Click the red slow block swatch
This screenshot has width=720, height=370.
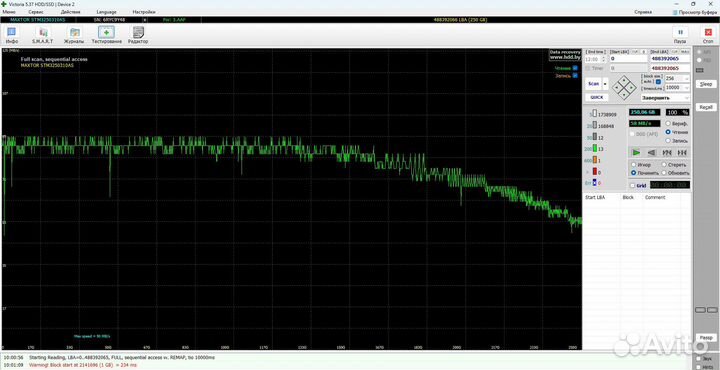[595, 171]
